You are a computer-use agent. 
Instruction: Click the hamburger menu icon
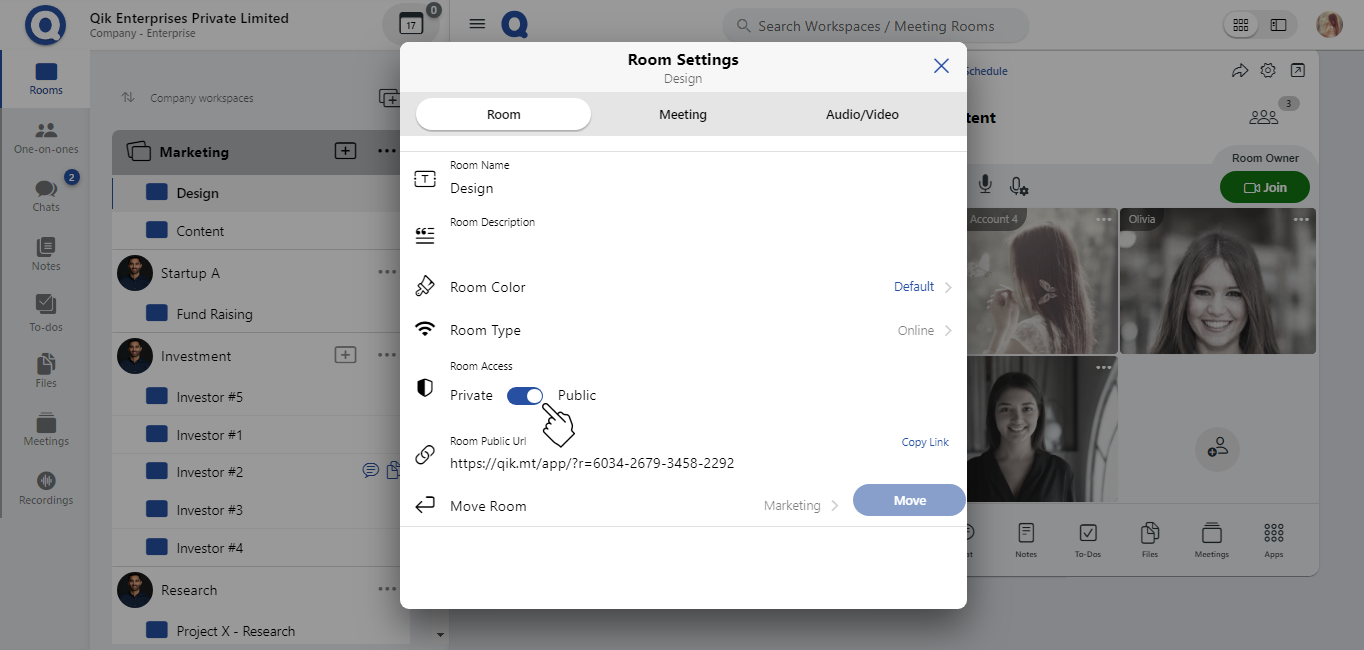(477, 25)
